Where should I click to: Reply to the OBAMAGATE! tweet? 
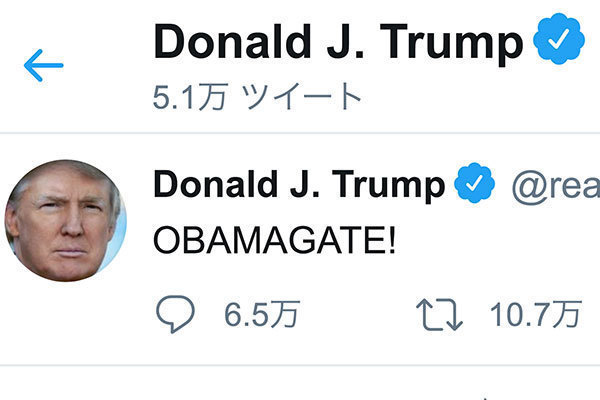[x=176, y=315]
